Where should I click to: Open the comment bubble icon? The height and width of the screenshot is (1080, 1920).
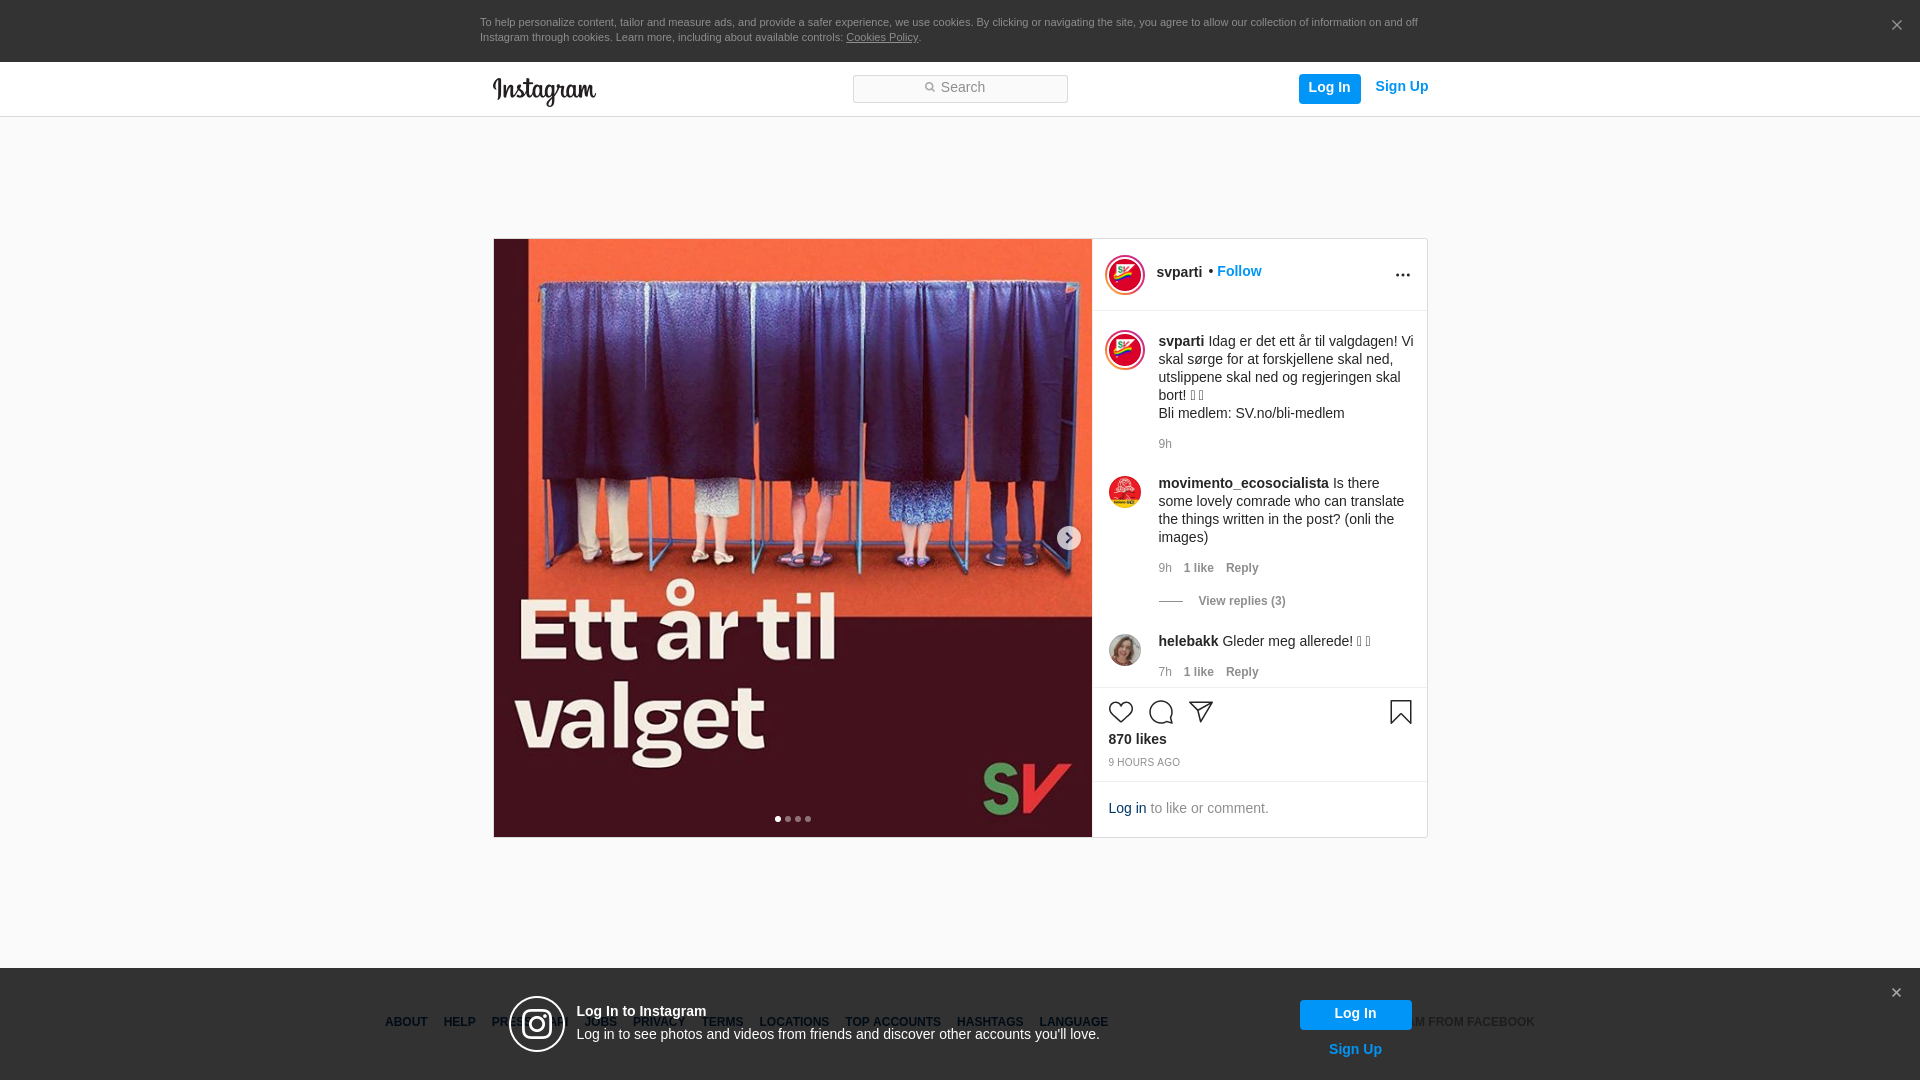tap(1160, 712)
